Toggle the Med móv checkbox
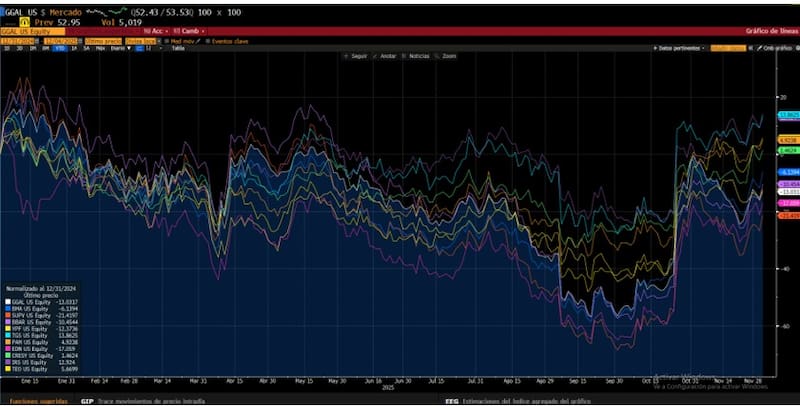Image resolution: width=800 pixels, height=407 pixels. point(167,41)
